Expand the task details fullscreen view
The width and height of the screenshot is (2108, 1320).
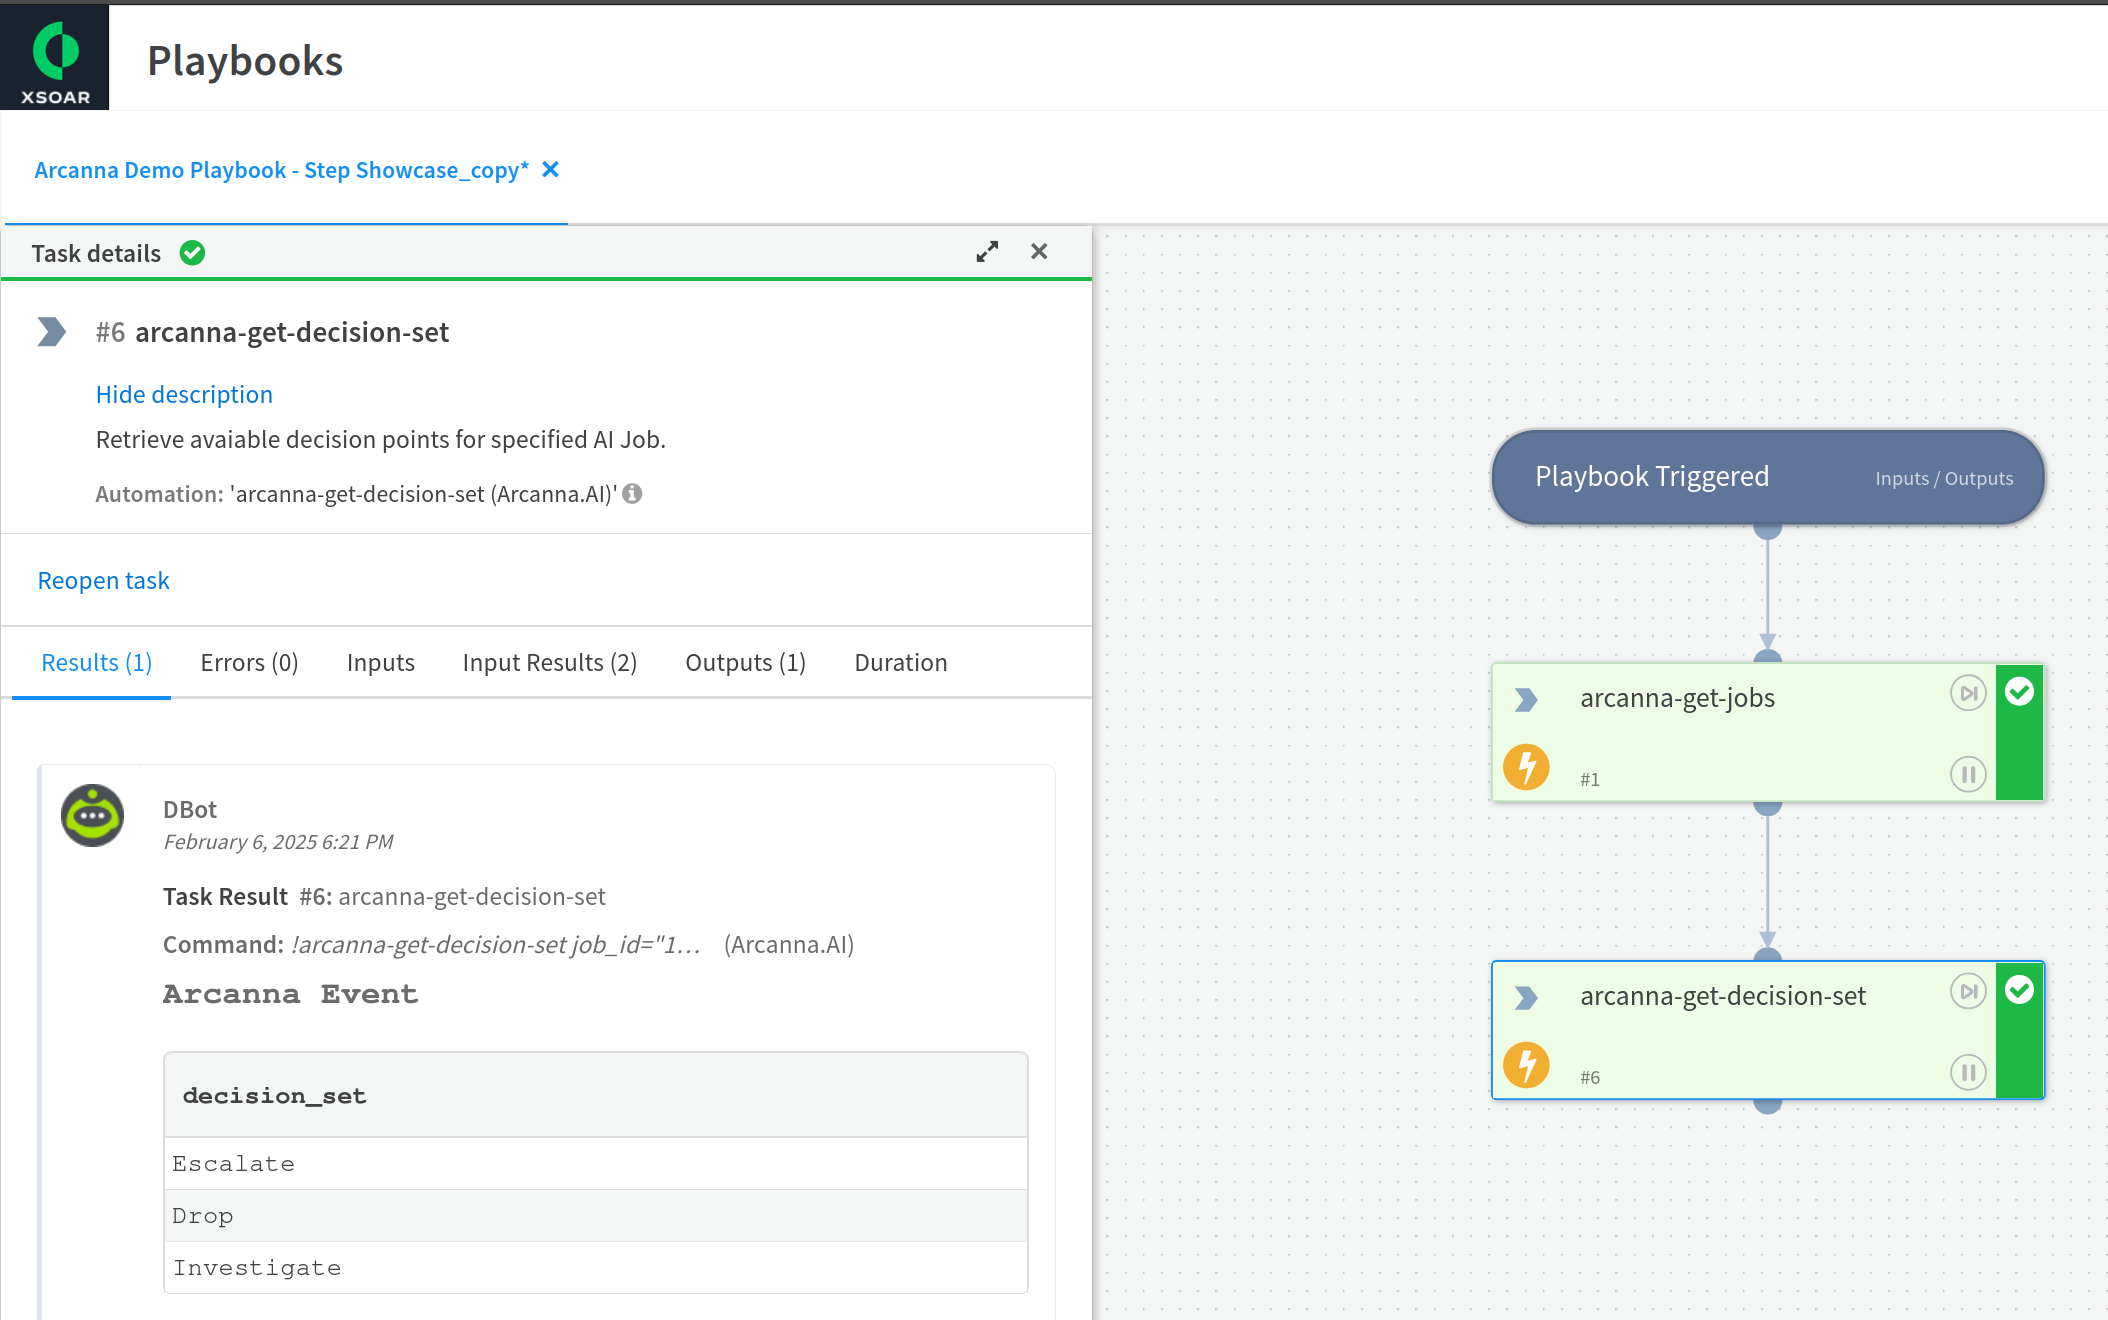987,252
